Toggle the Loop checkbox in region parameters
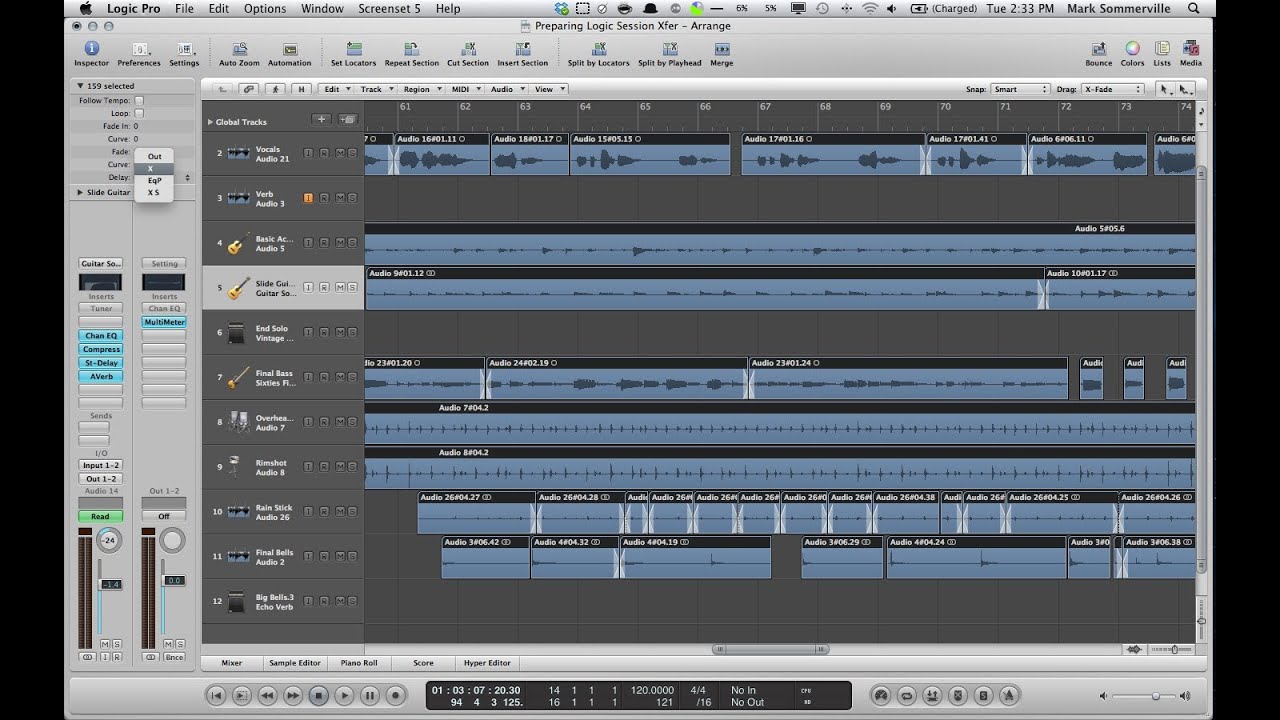This screenshot has height=720, width=1280. pyautogui.click(x=139, y=114)
